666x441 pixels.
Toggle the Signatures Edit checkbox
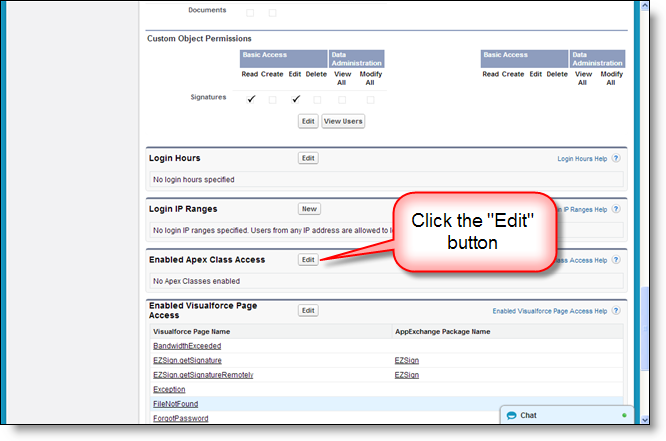pyautogui.click(x=296, y=99)
